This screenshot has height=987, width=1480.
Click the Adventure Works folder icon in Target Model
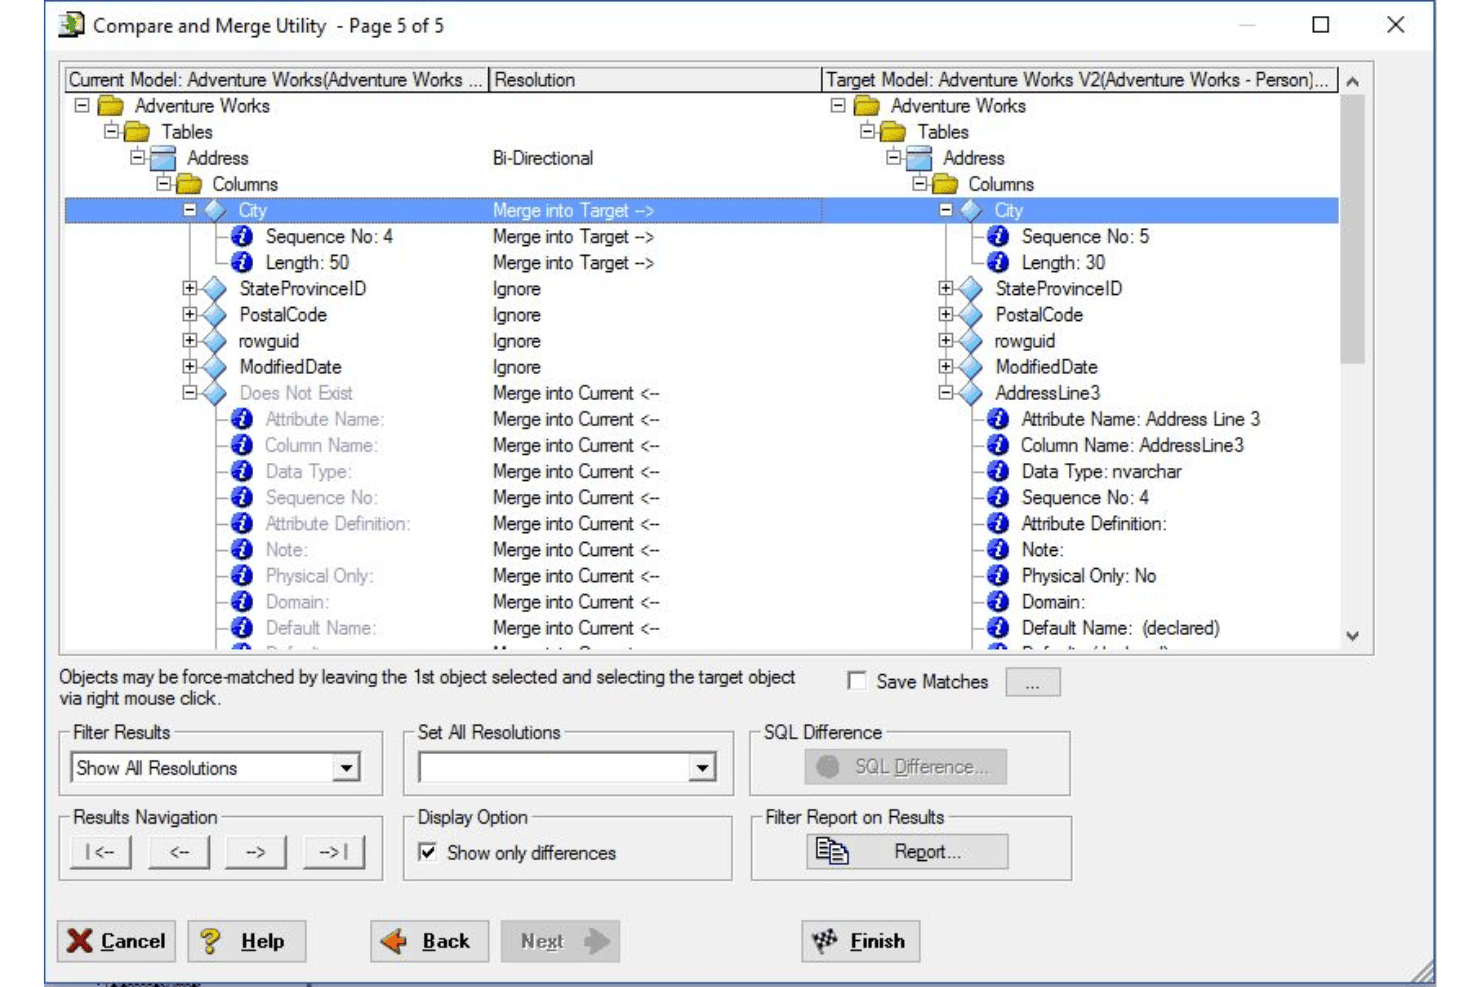tap(867, 106)
